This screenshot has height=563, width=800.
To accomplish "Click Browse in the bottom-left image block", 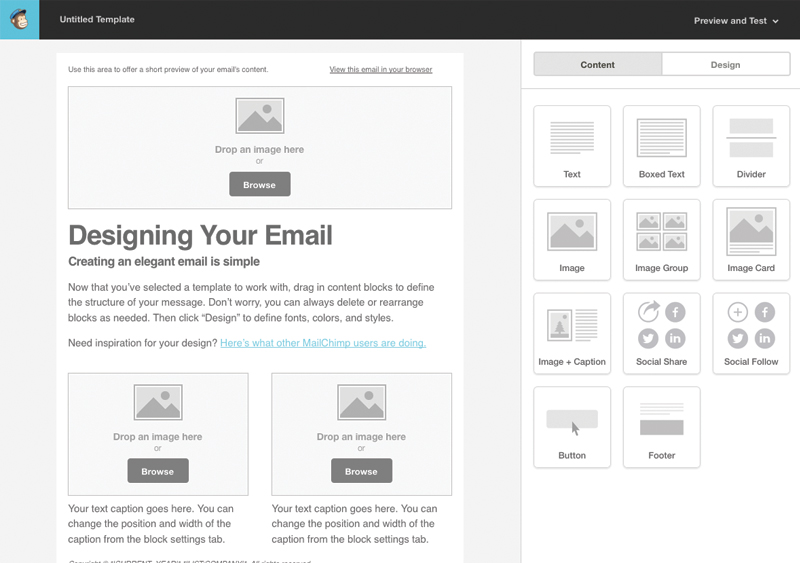I will click(157, 471).
